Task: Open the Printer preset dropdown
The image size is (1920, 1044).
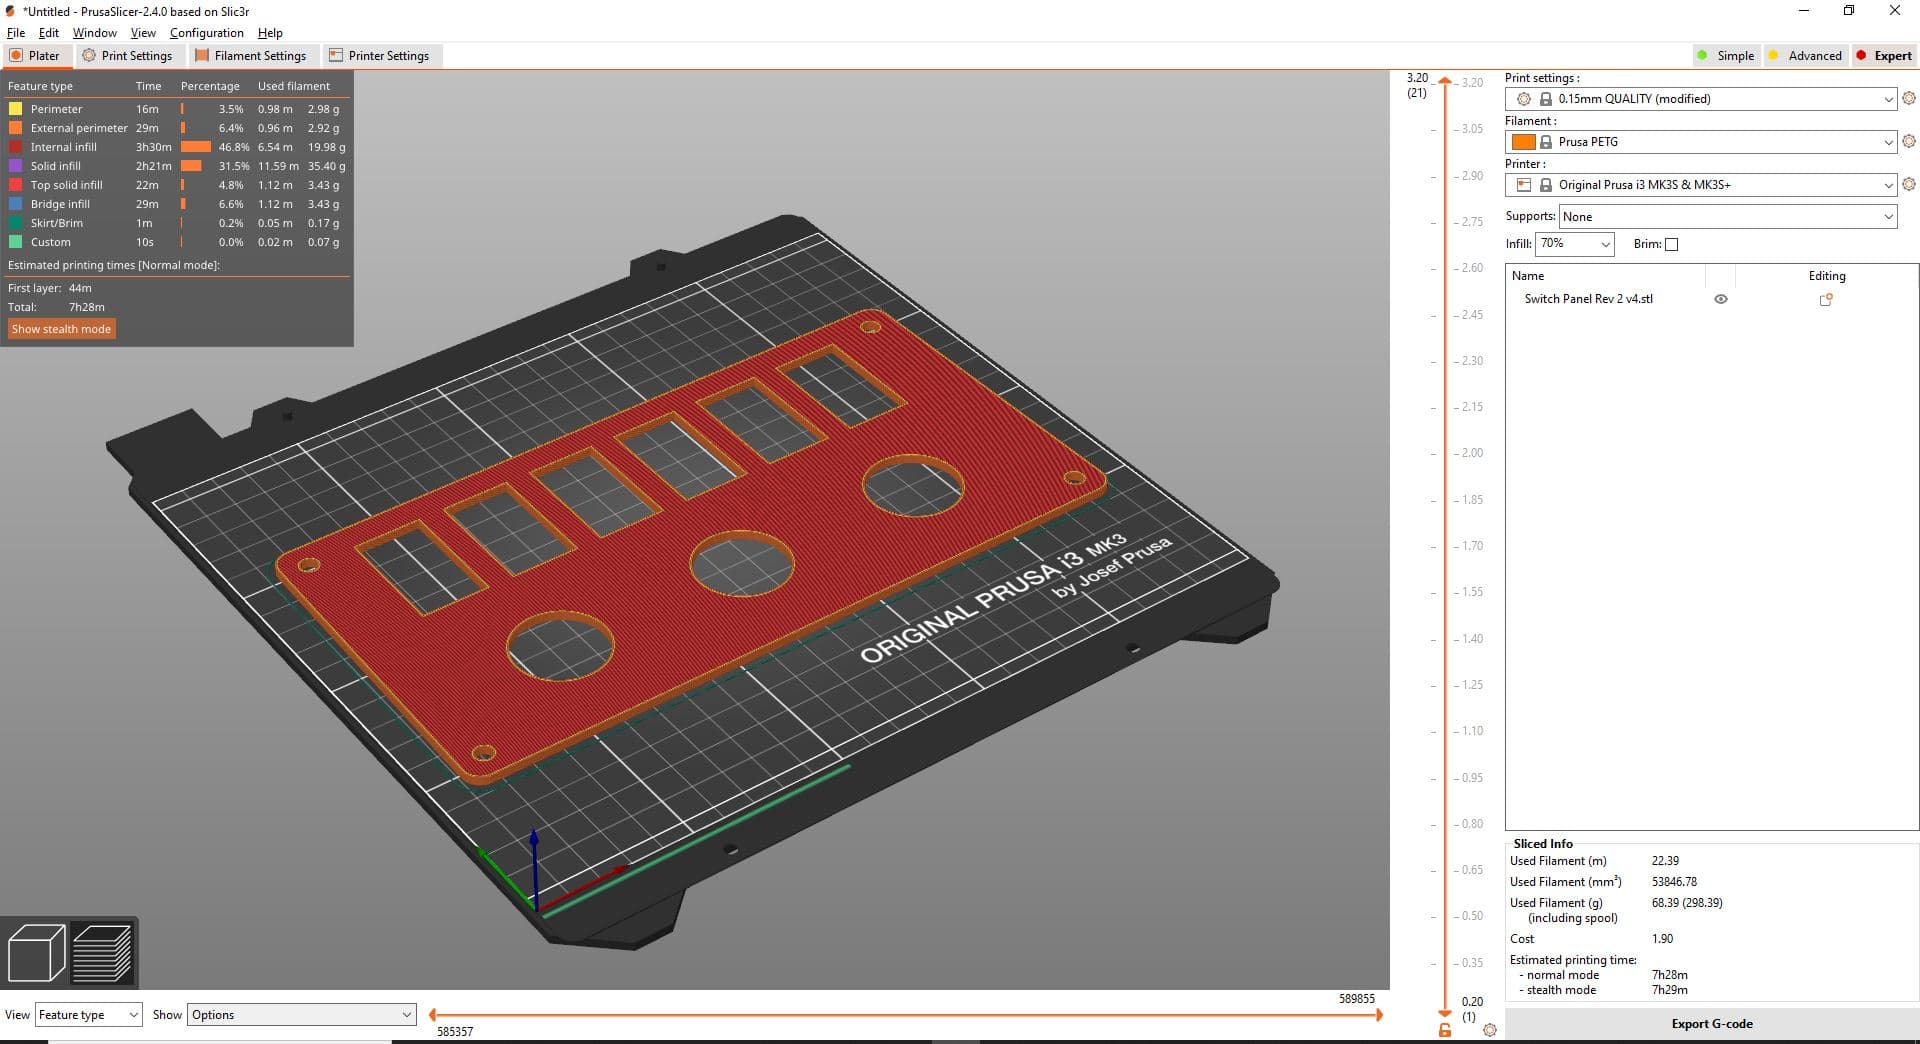Action: tap(1700, 185)
